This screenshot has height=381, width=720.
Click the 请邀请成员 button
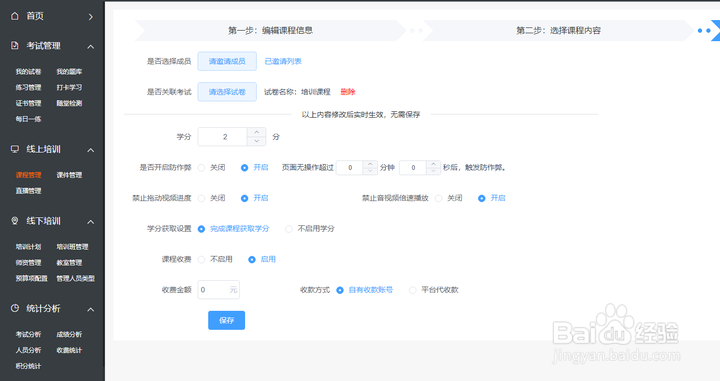click(x=227, y=61)
